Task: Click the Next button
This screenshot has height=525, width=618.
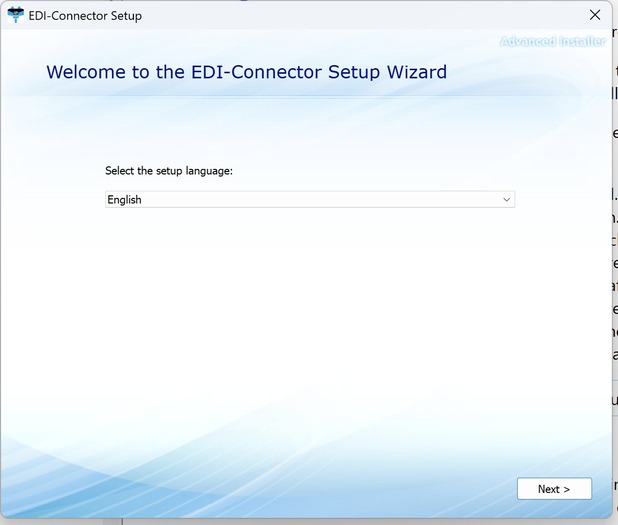Action: pos(554,489)
